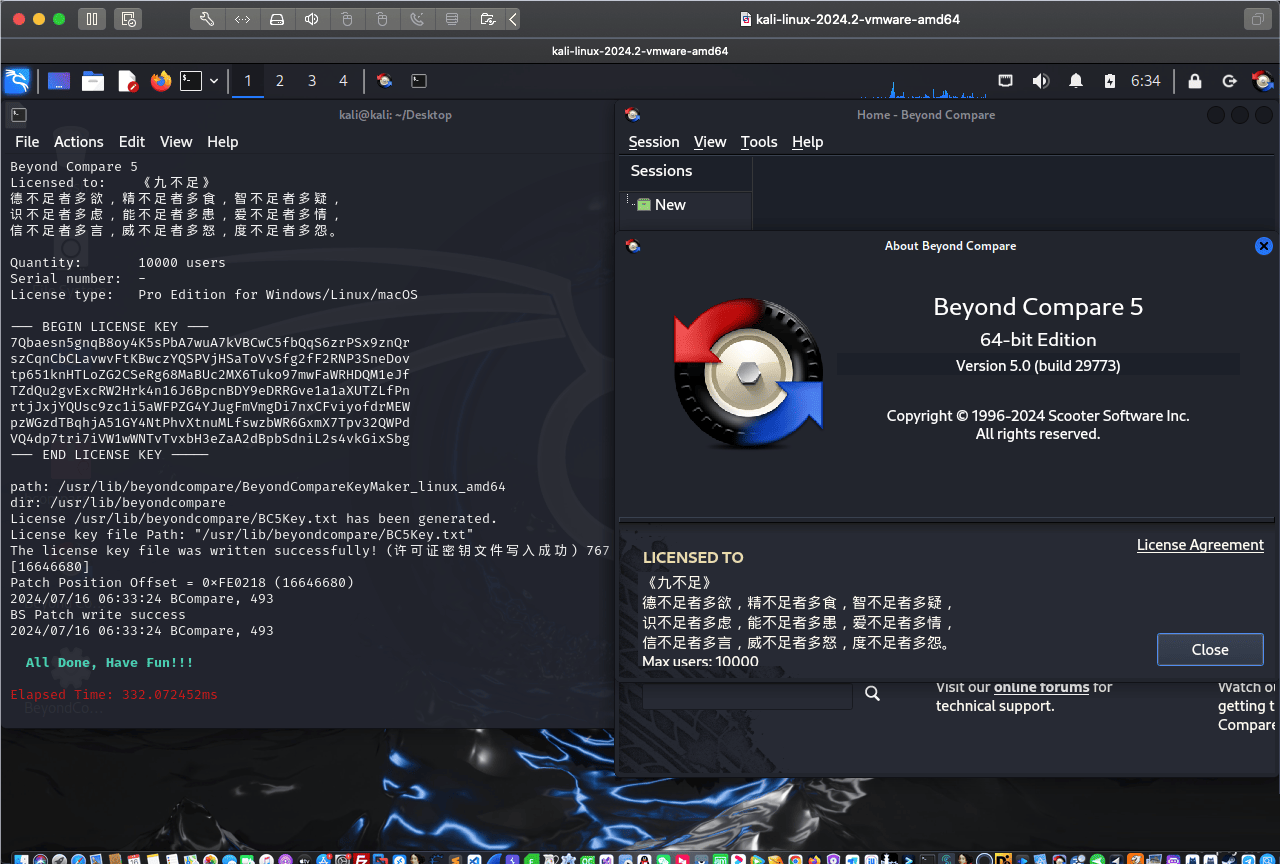Click 'All Done, Have Fun!!!' terminal line
Screen dimensions: 1280x864
pos(110,663)
